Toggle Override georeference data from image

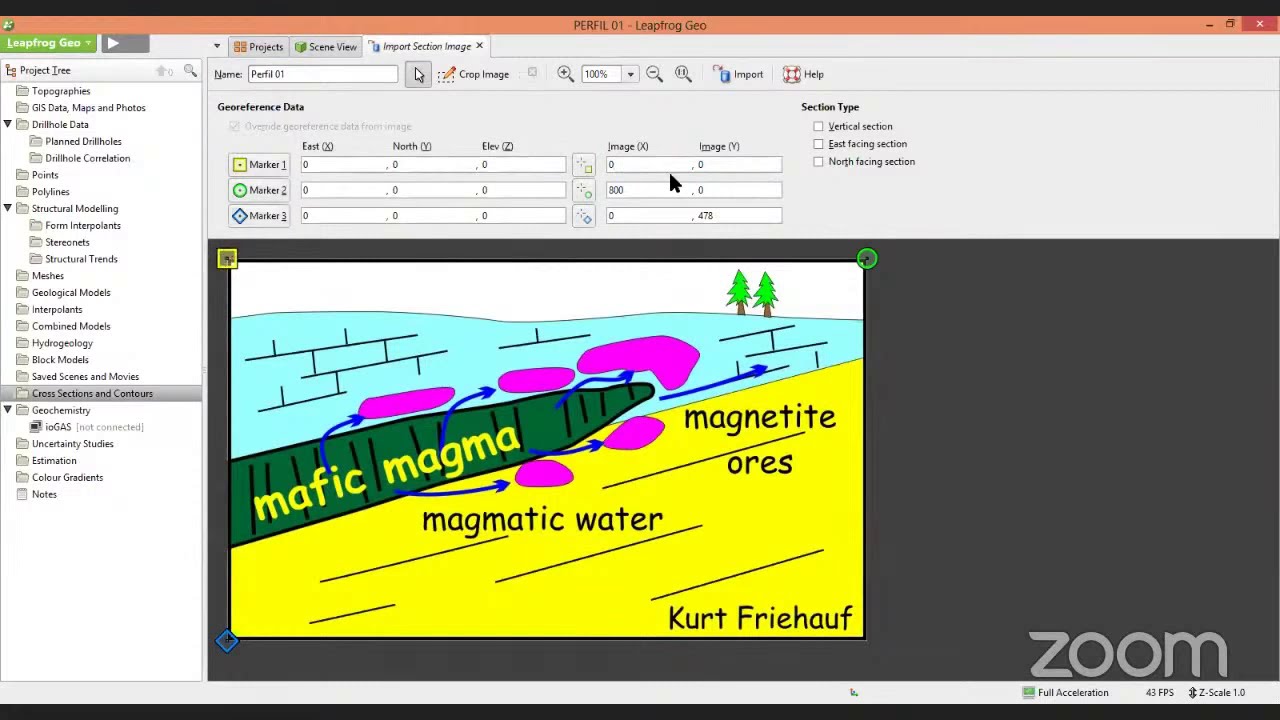[x=234, y=127]
